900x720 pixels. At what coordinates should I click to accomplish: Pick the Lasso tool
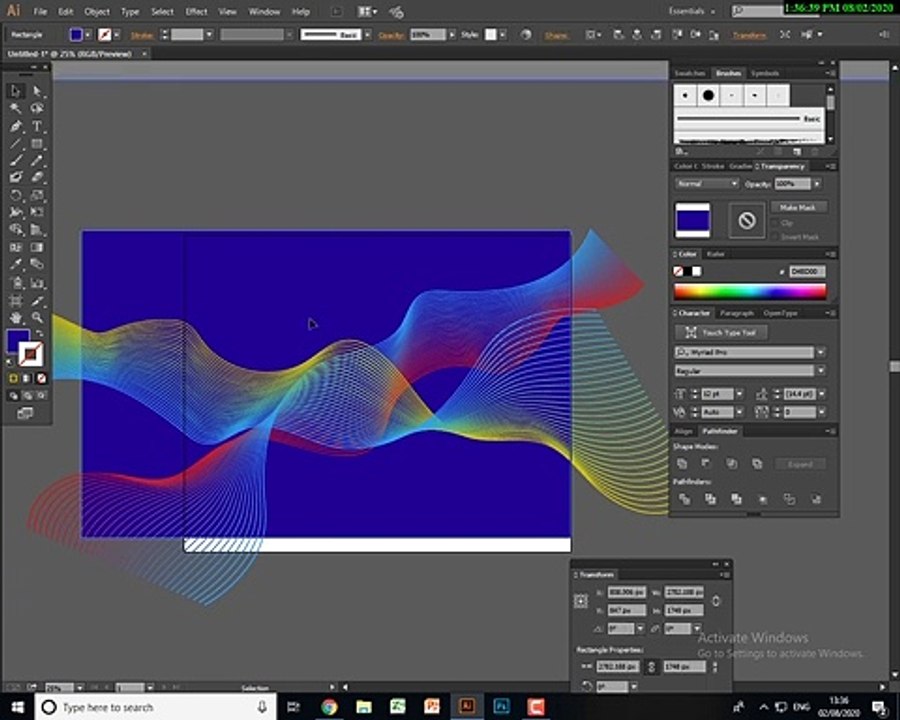click(37, 108)
